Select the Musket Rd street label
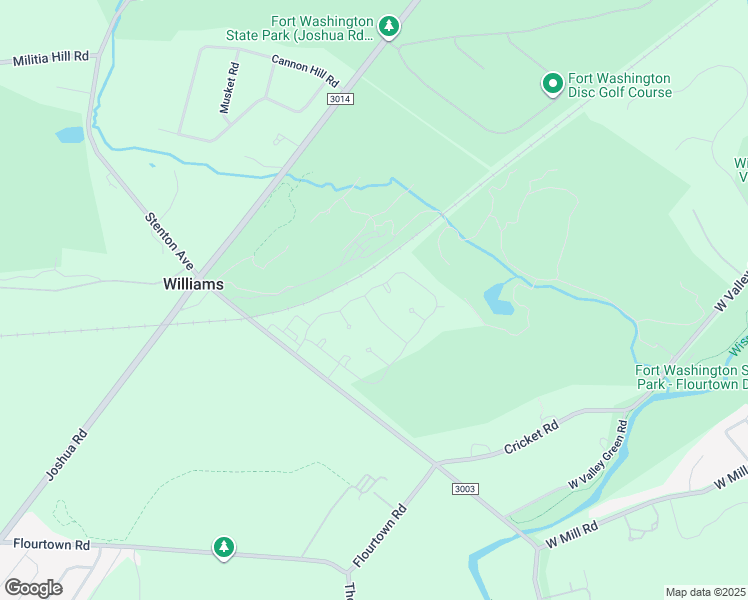Image resolution: width=748 pixels, height=600 pixels. click(229, 88)
